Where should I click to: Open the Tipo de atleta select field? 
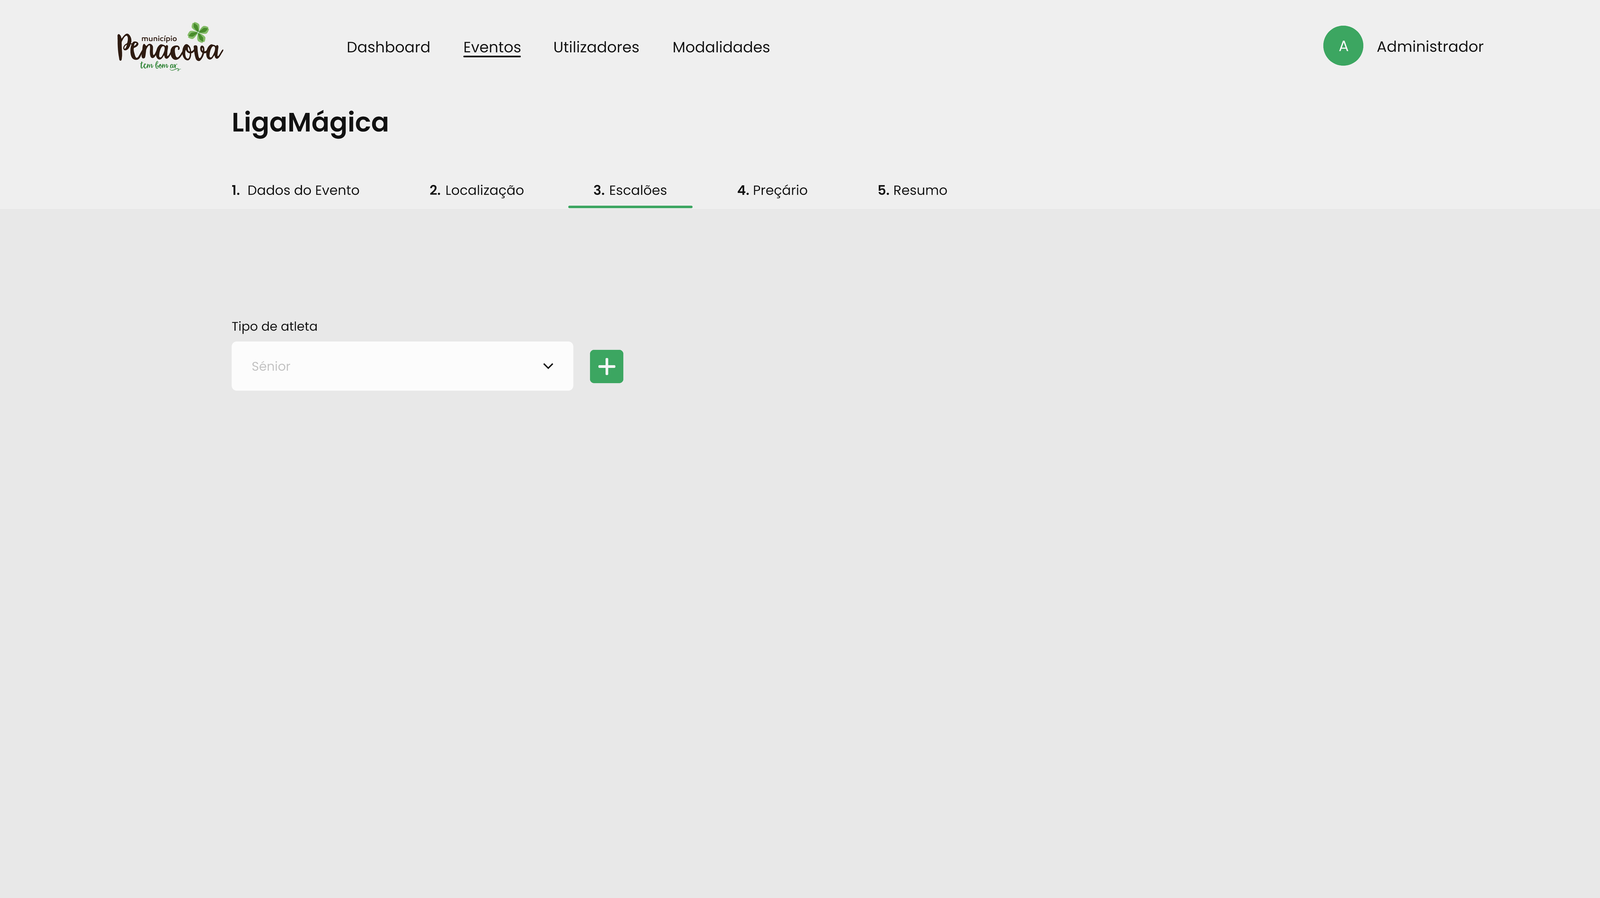click(x=402, y=366)
